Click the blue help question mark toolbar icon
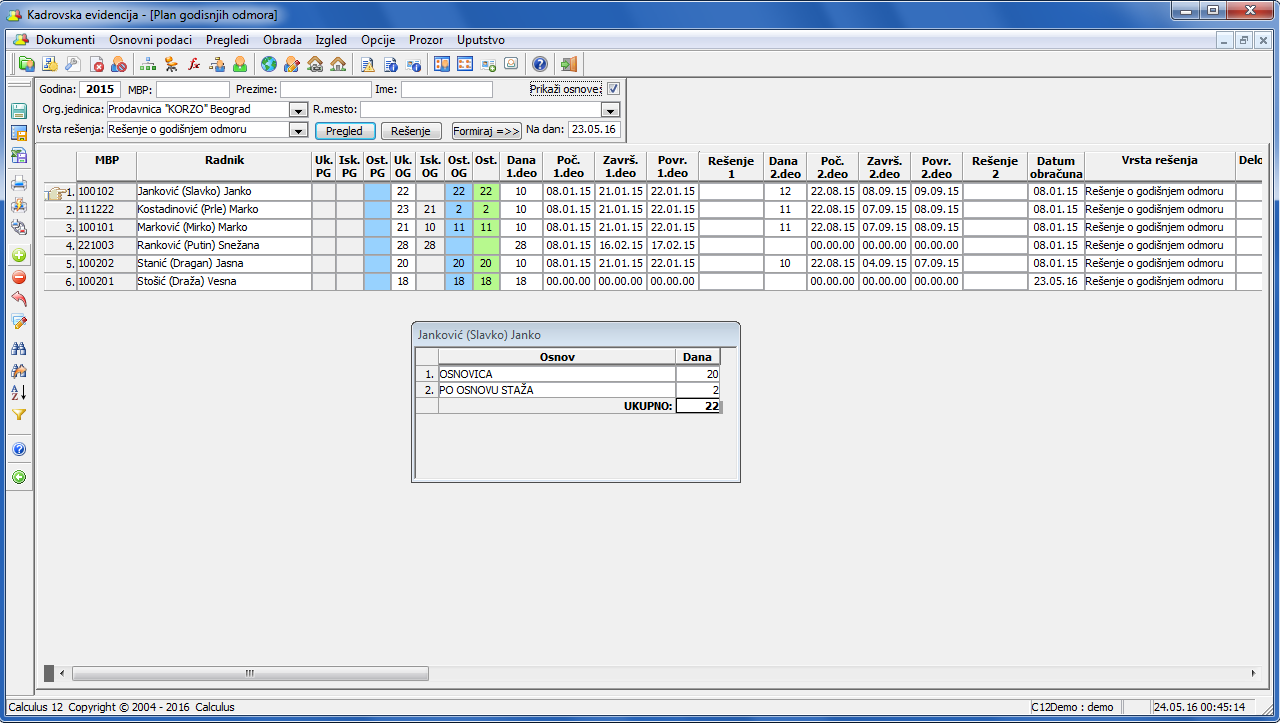 539,65
